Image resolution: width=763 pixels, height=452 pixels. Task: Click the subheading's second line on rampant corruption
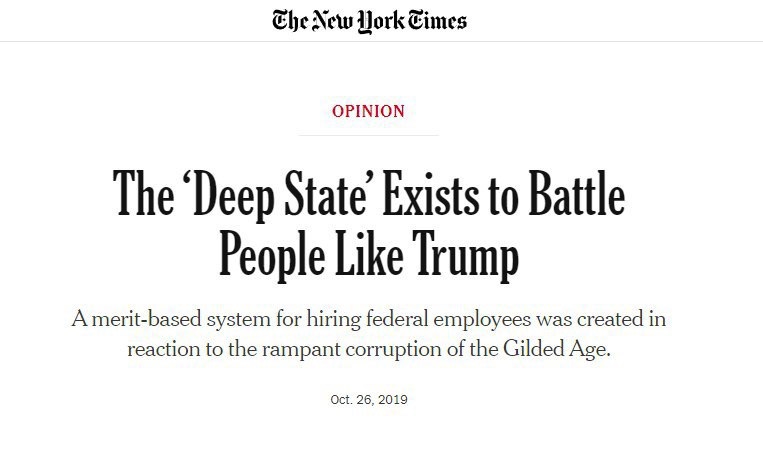(x=369, y=351)
